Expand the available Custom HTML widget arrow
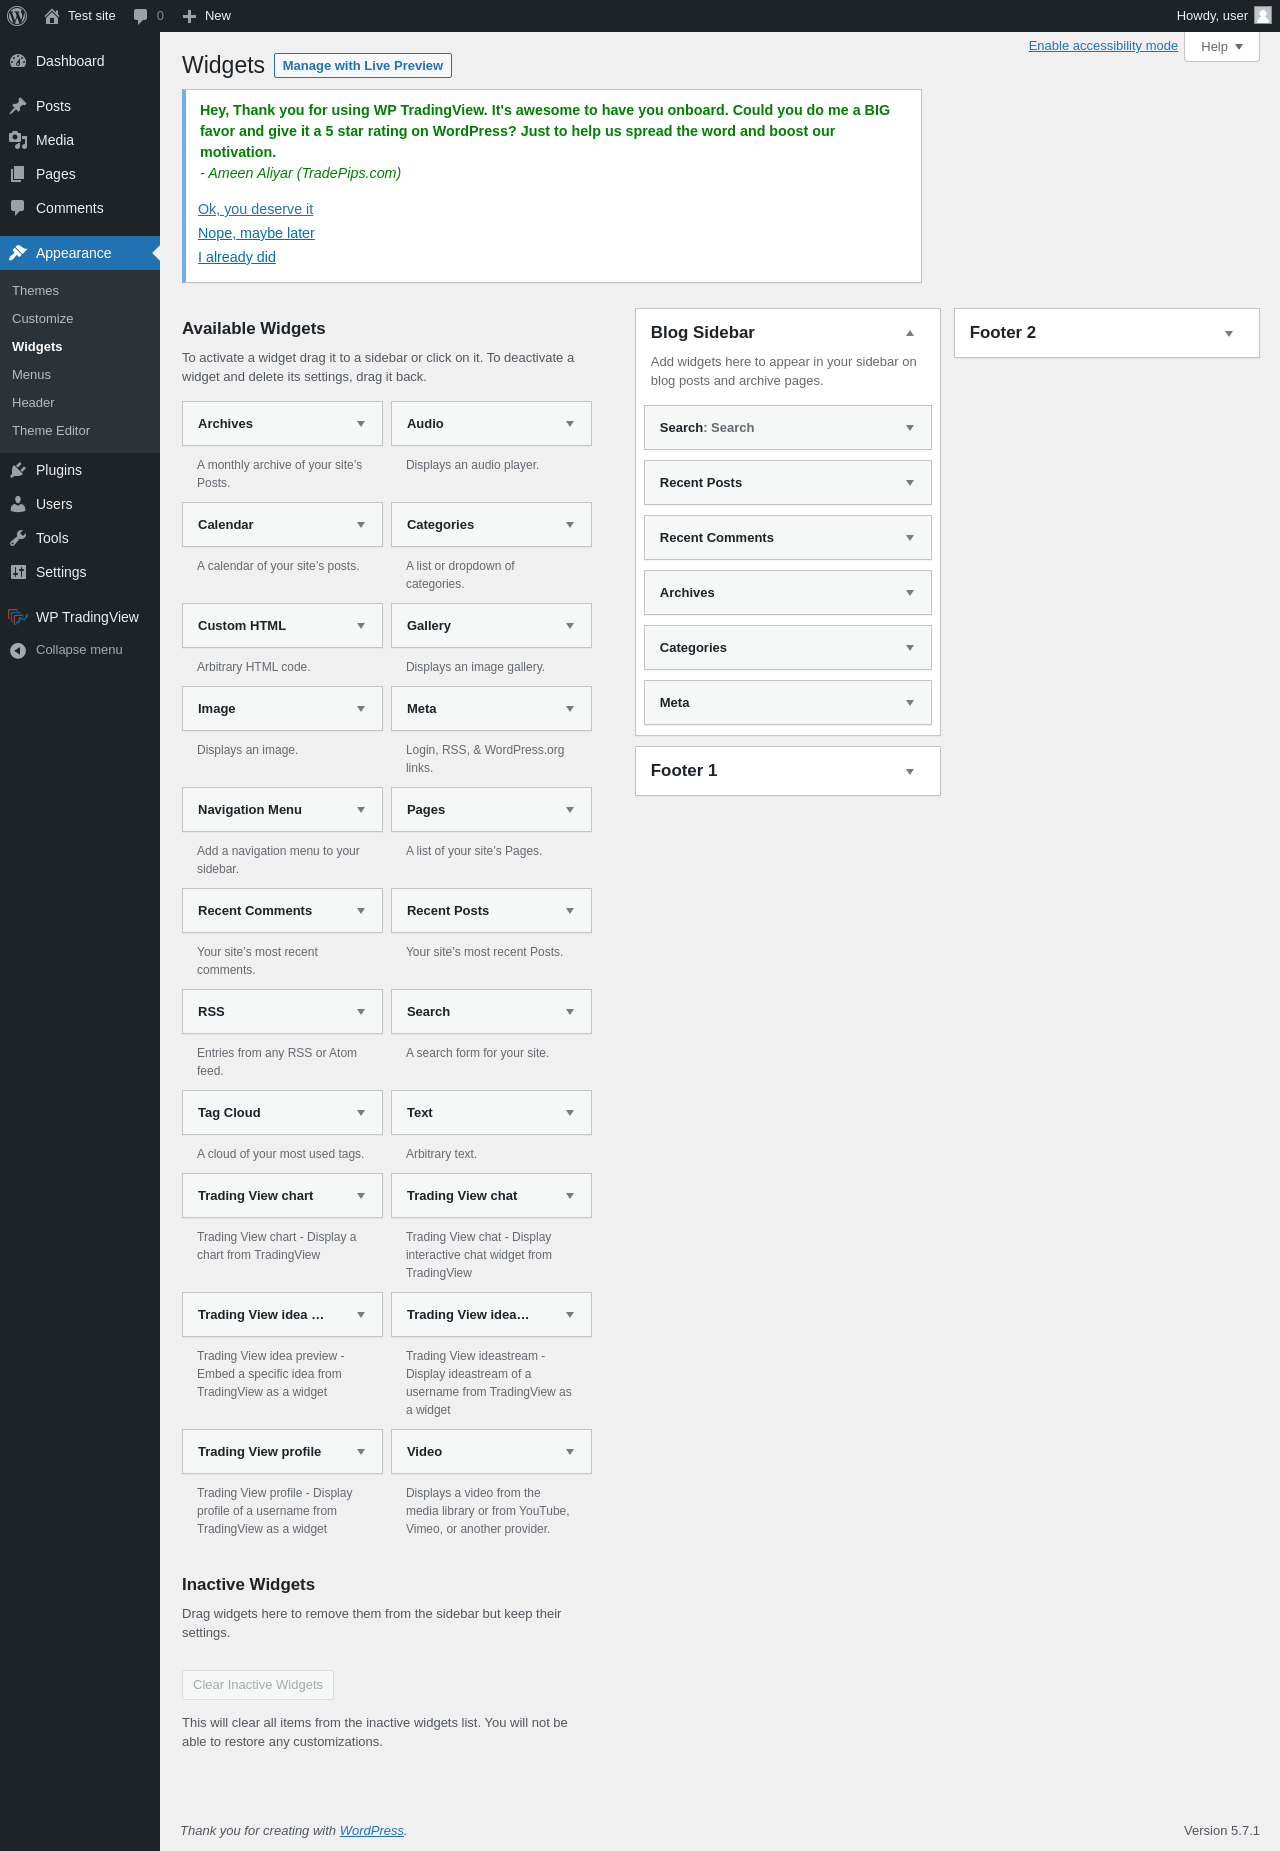Screen dimensions: 1280x1851 361,626
